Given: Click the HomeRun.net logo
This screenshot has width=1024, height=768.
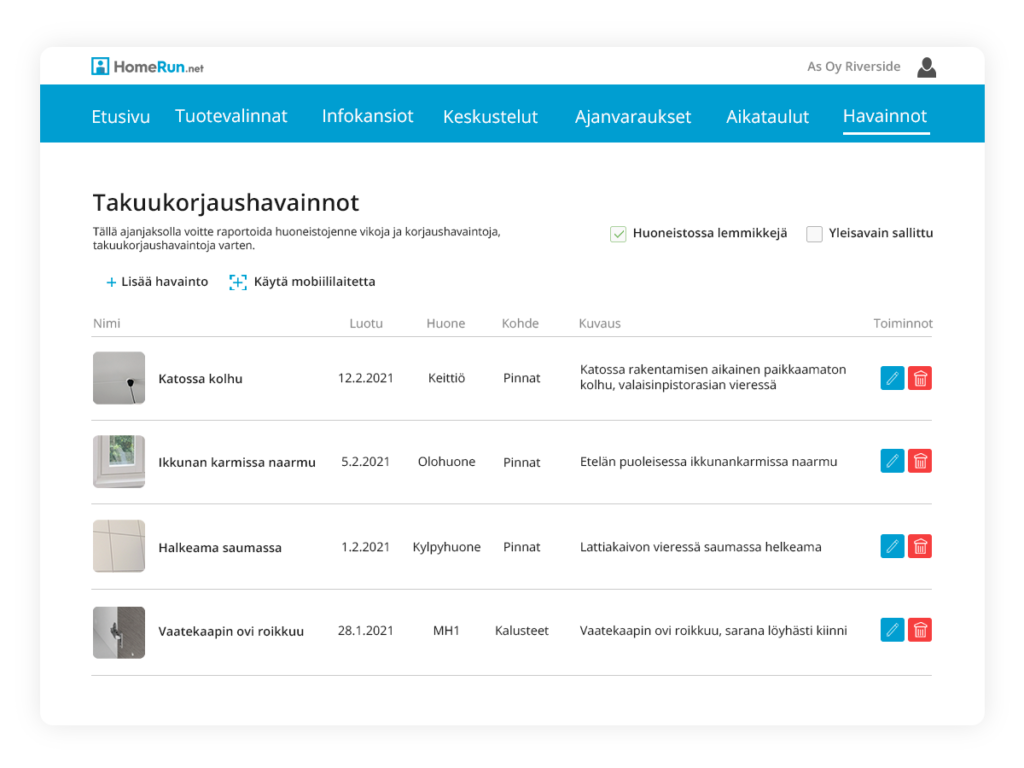Looking at the screenshot, I should [x=147, y=67].
